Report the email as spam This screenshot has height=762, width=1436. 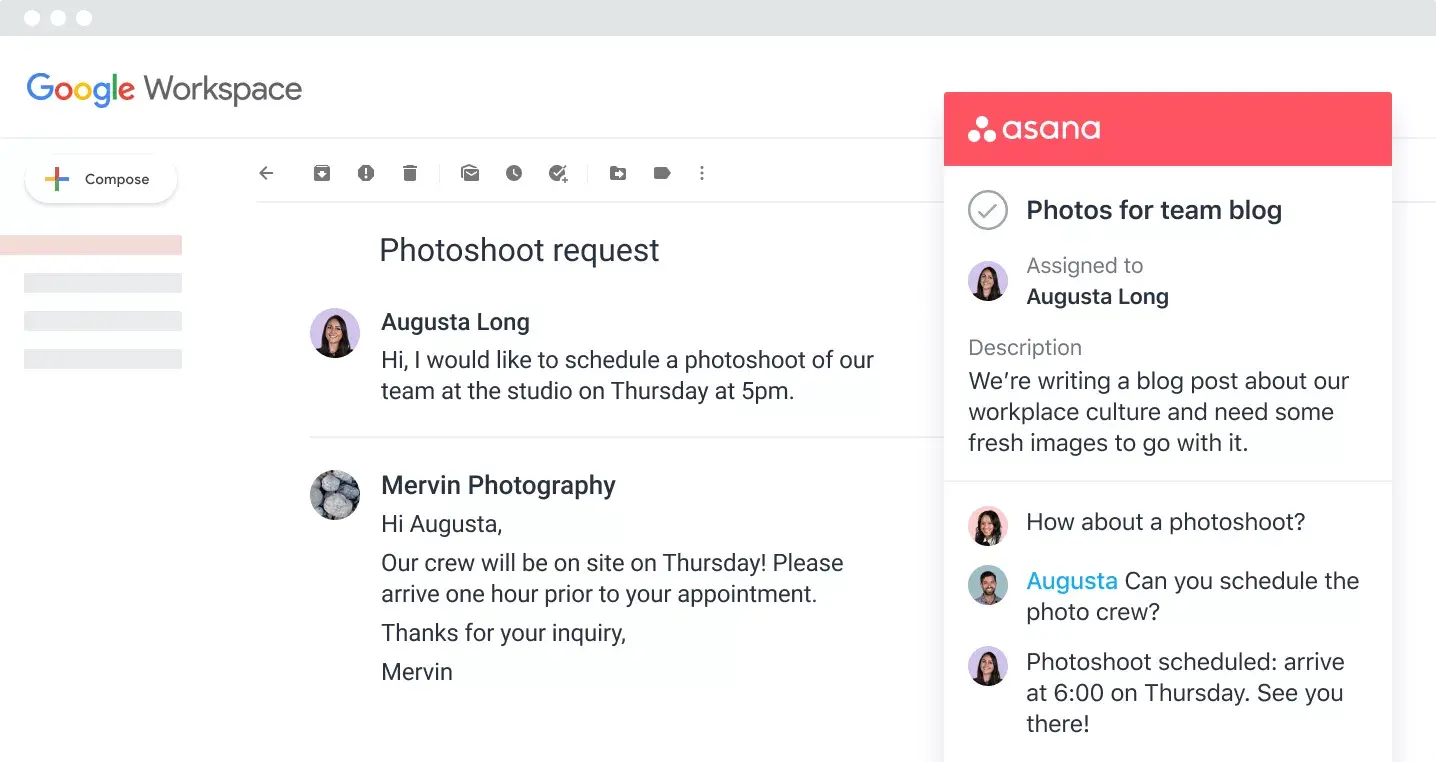(366, 173)
